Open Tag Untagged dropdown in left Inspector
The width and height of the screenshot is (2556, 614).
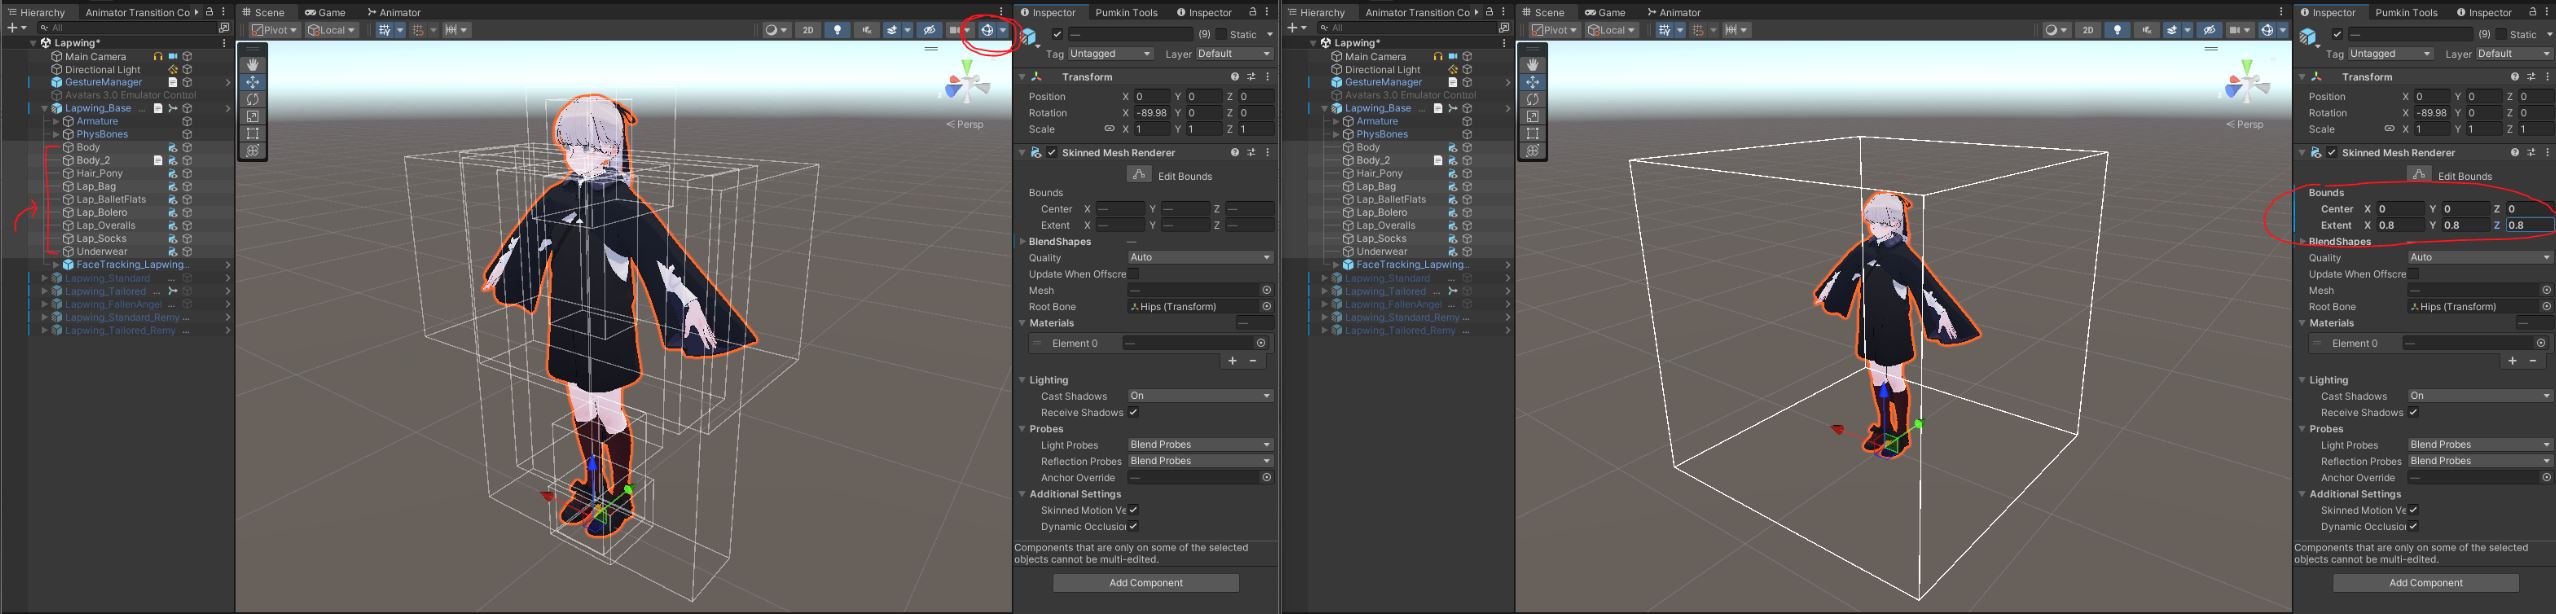pyautogui.click(x=1110, y=54)
